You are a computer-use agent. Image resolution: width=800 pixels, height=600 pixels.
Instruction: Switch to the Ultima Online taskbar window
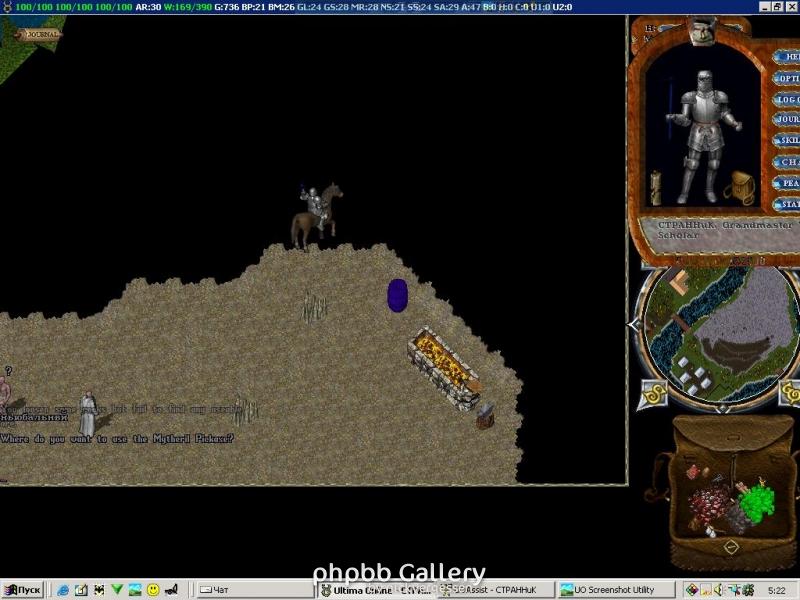click(376, 590)
